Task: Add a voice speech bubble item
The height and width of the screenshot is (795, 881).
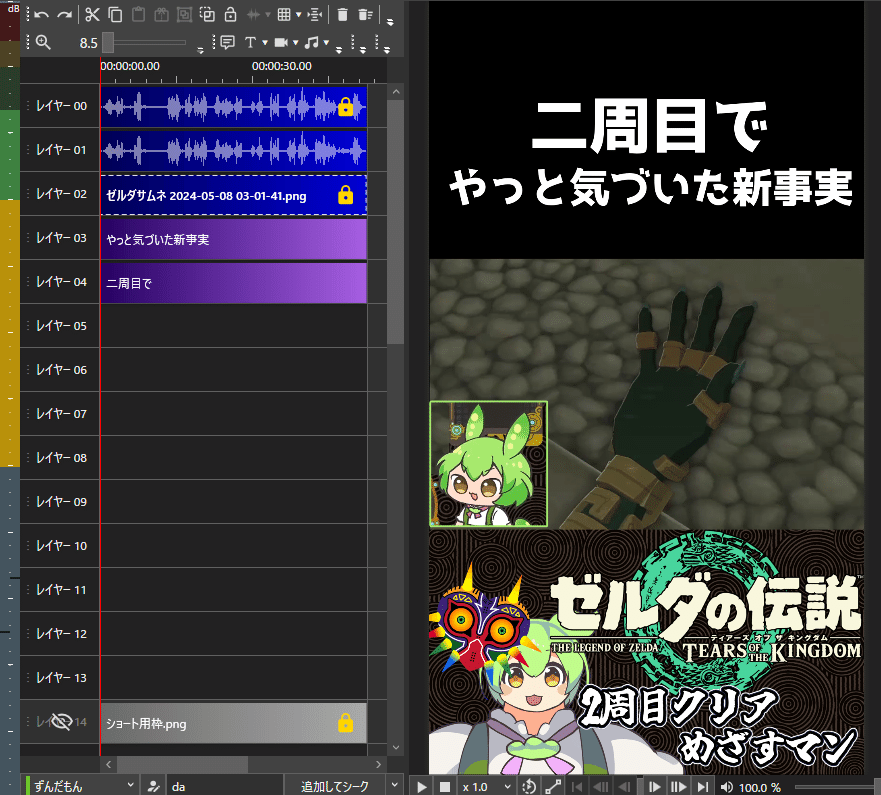Action: point(228,42)
